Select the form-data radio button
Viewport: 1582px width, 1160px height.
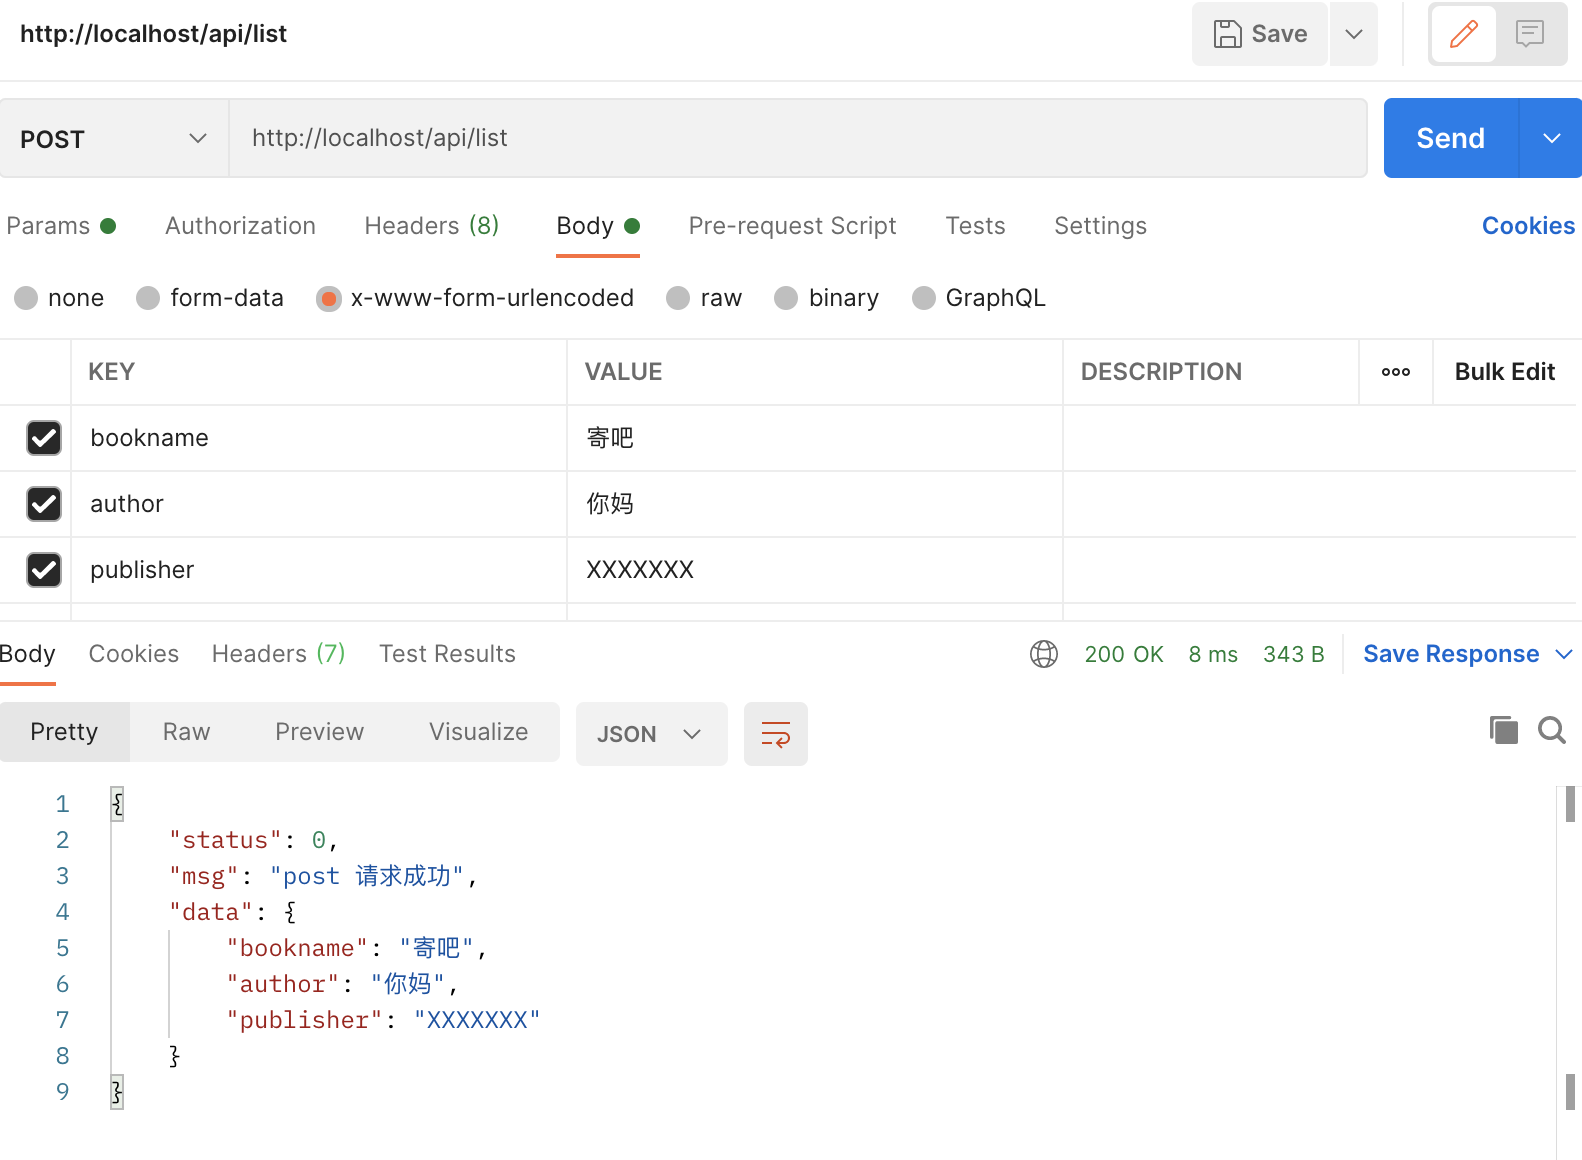coord(148,298)
